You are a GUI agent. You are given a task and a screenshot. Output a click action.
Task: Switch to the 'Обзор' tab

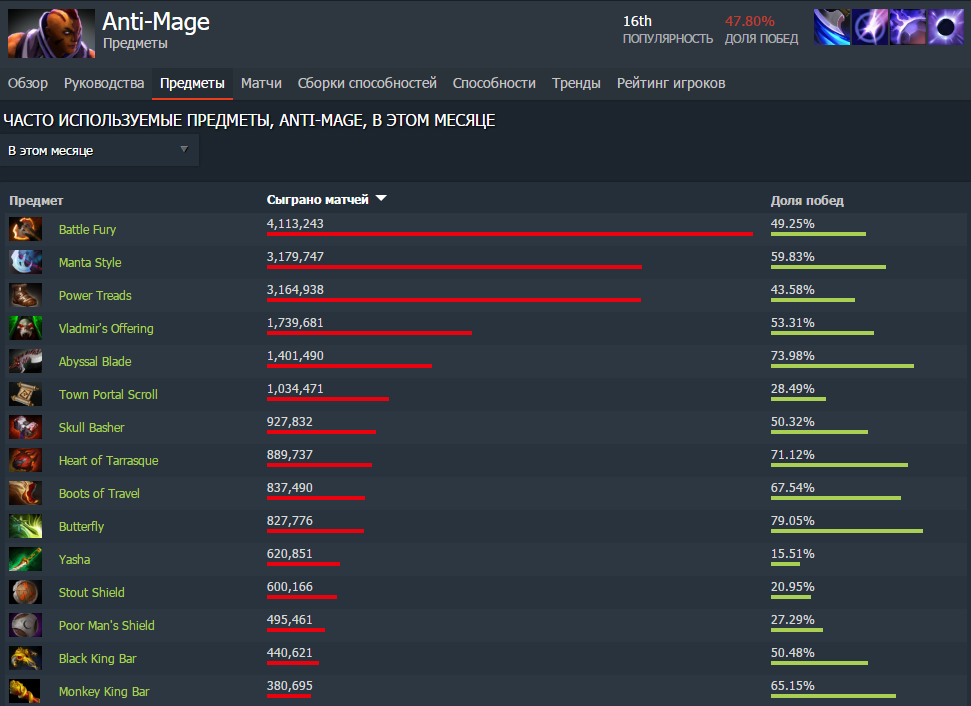[28, 83]
